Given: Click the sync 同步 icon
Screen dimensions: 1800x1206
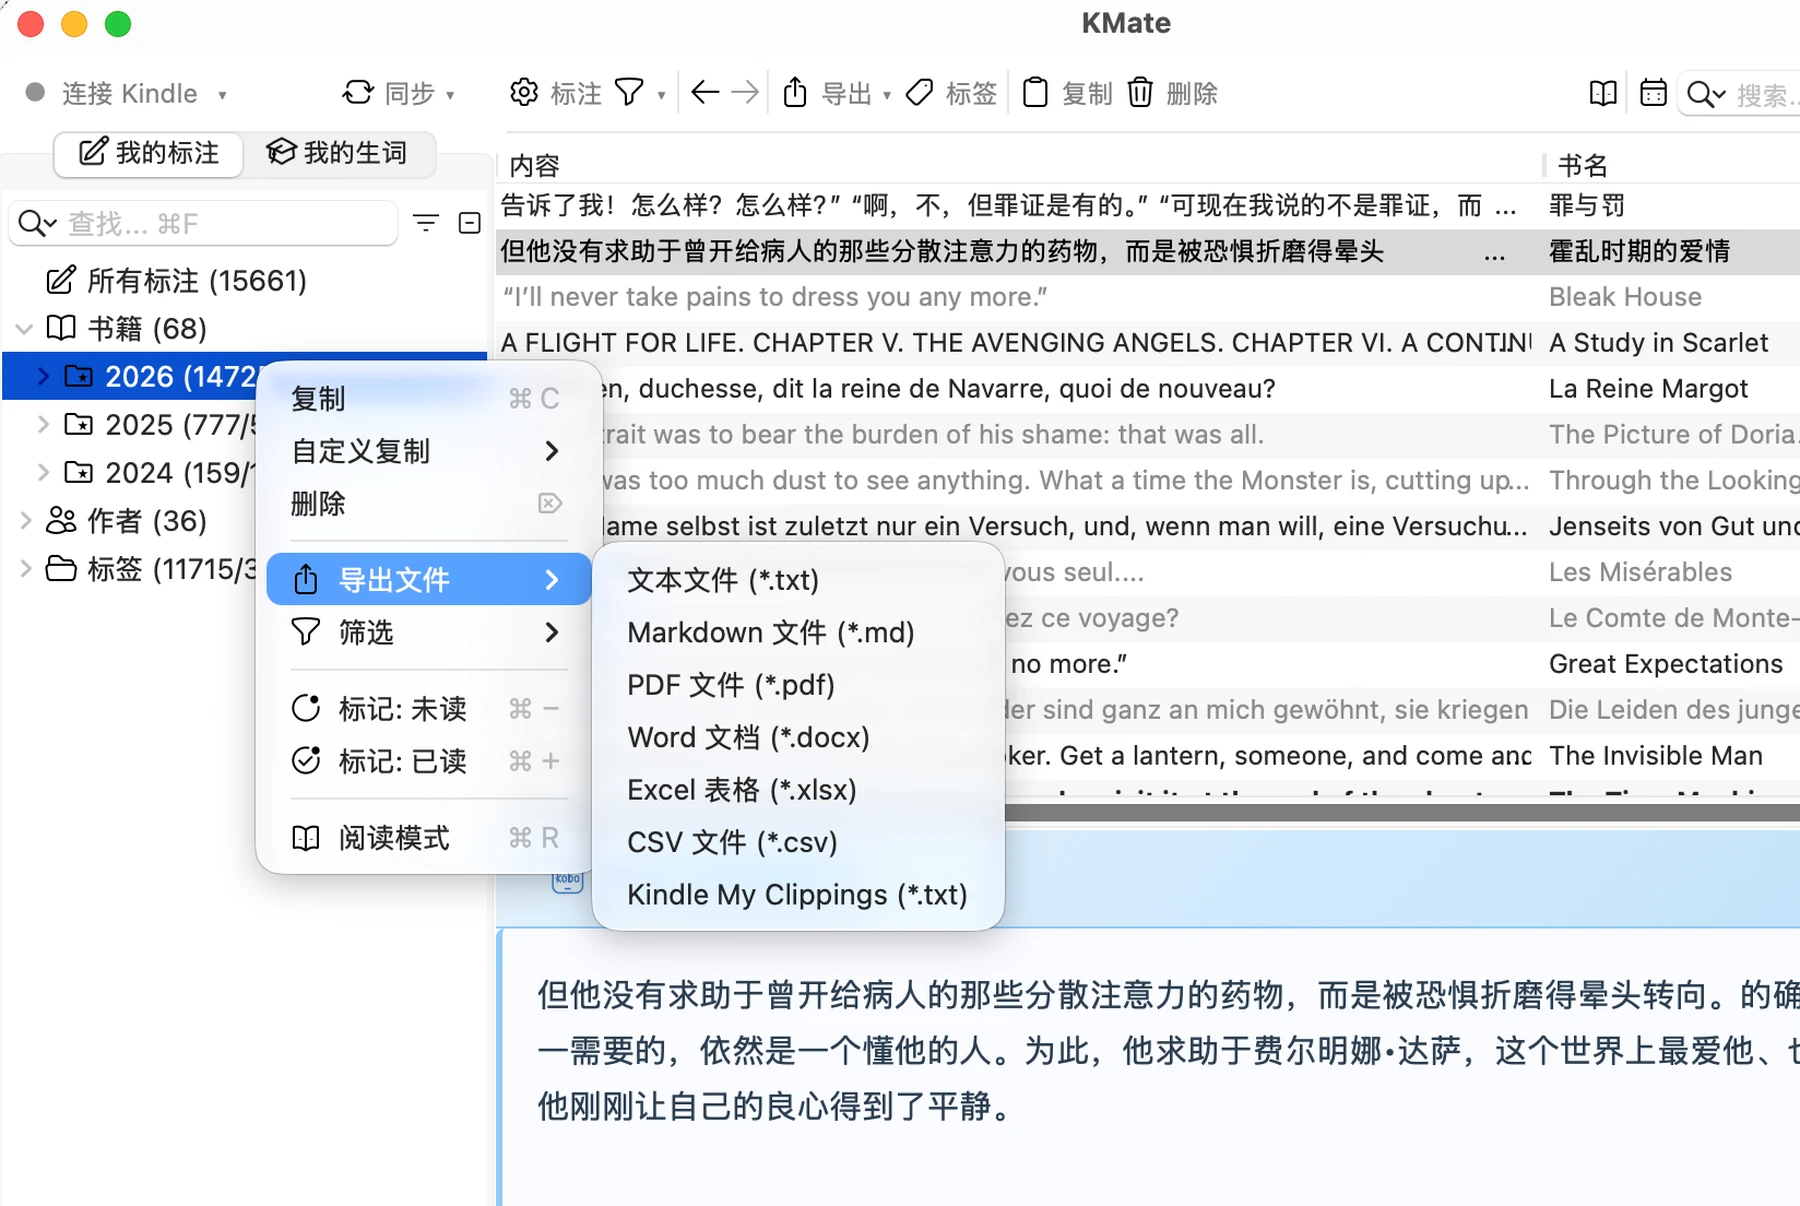Looking at the screenshot, I should (x=358, y=93).
